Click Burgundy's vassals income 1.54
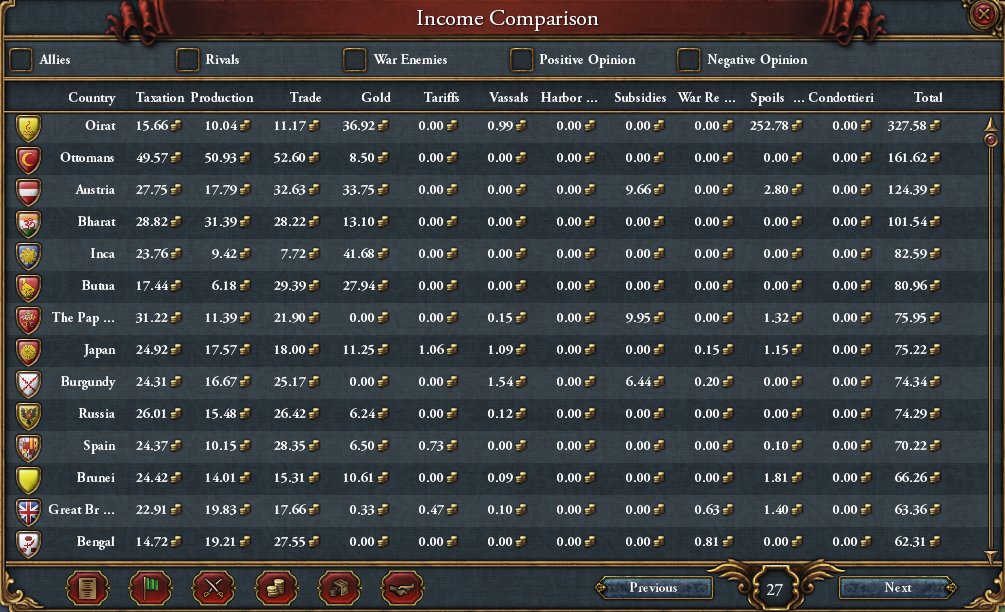Image resolution: width=1005 pixels, height=612 pixels. click(500, 382)
